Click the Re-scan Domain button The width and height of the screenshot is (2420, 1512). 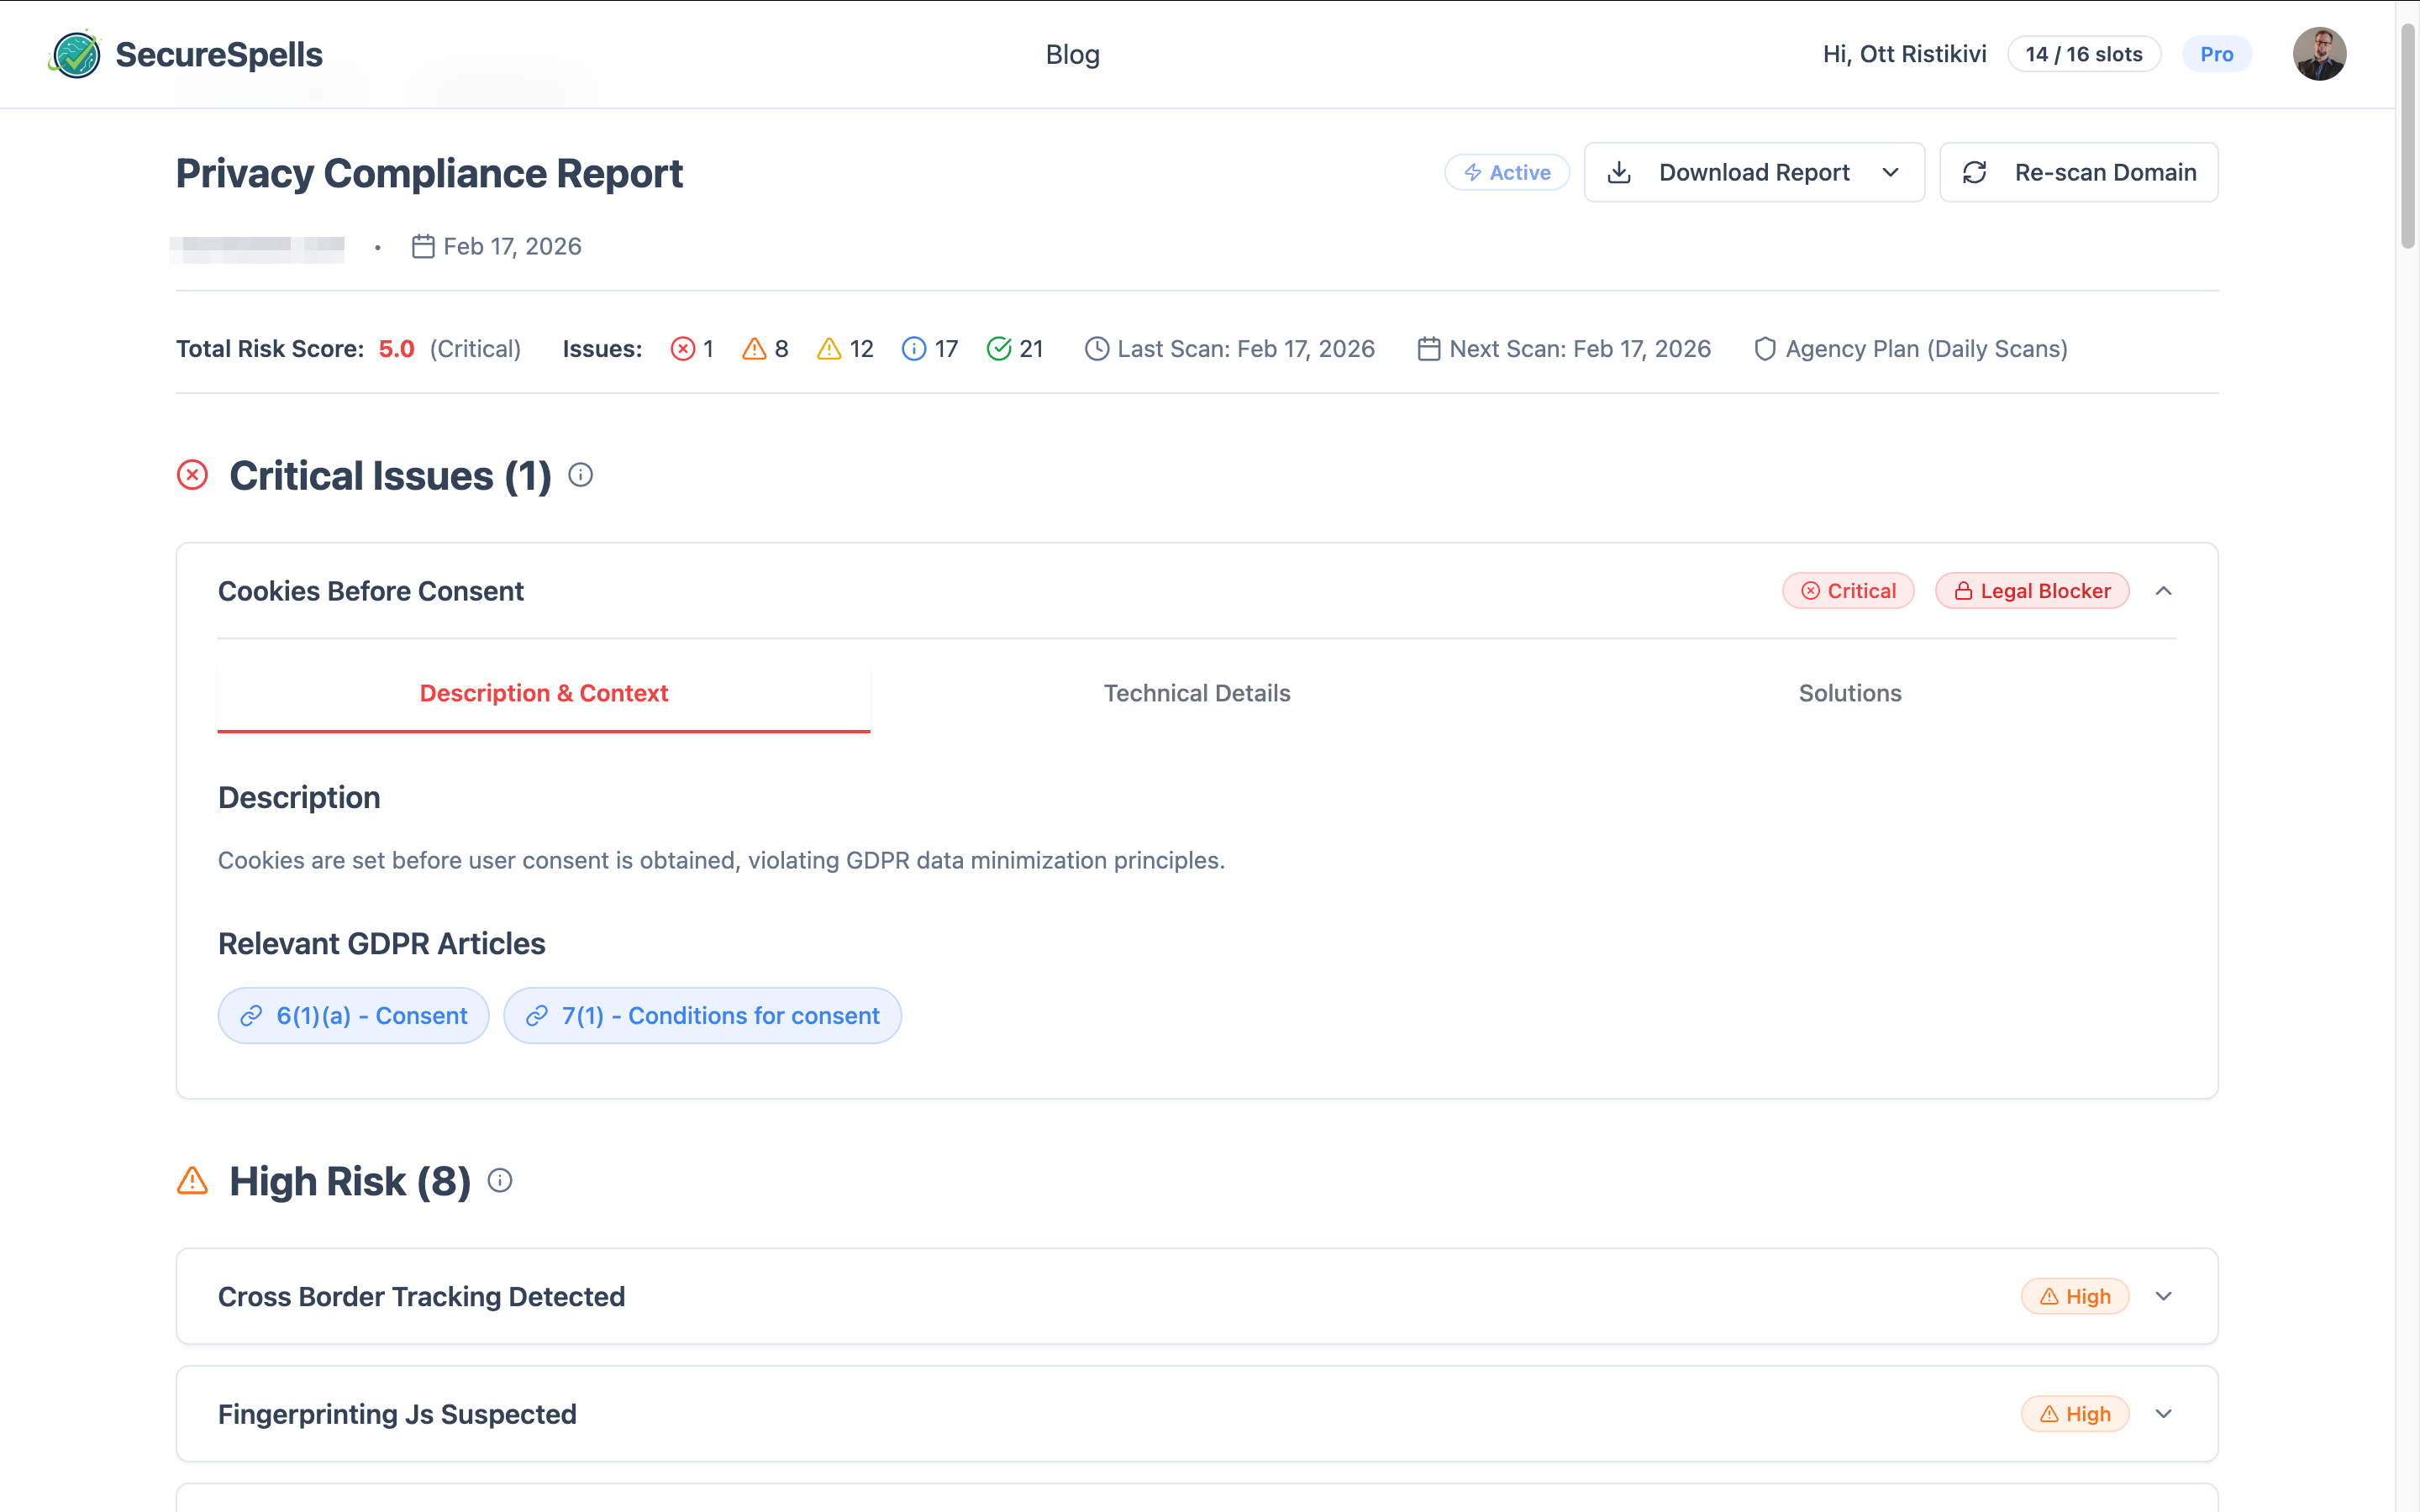[2079, 172]
